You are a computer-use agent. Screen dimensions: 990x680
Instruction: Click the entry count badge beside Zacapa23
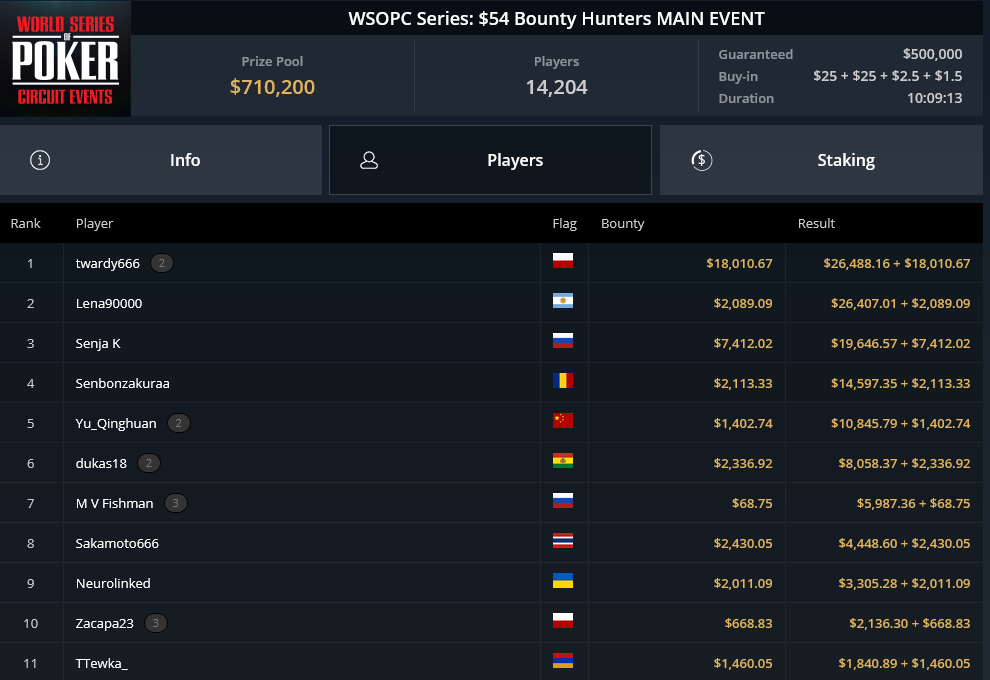pos(155,623)
